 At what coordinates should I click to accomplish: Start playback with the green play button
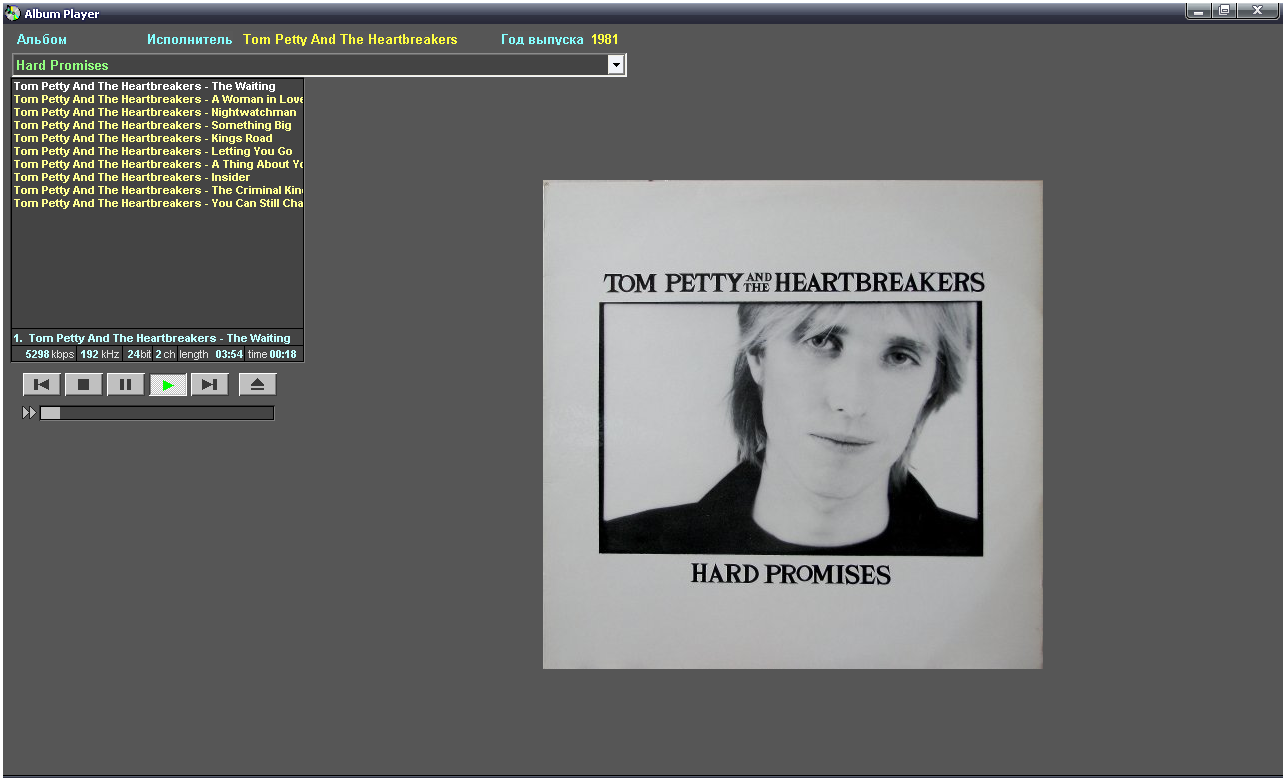point(168,385)
